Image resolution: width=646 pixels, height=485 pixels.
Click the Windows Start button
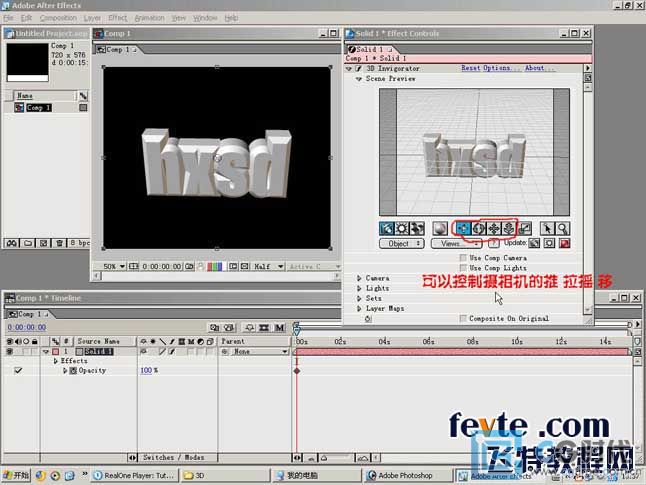tap(16, 476)
